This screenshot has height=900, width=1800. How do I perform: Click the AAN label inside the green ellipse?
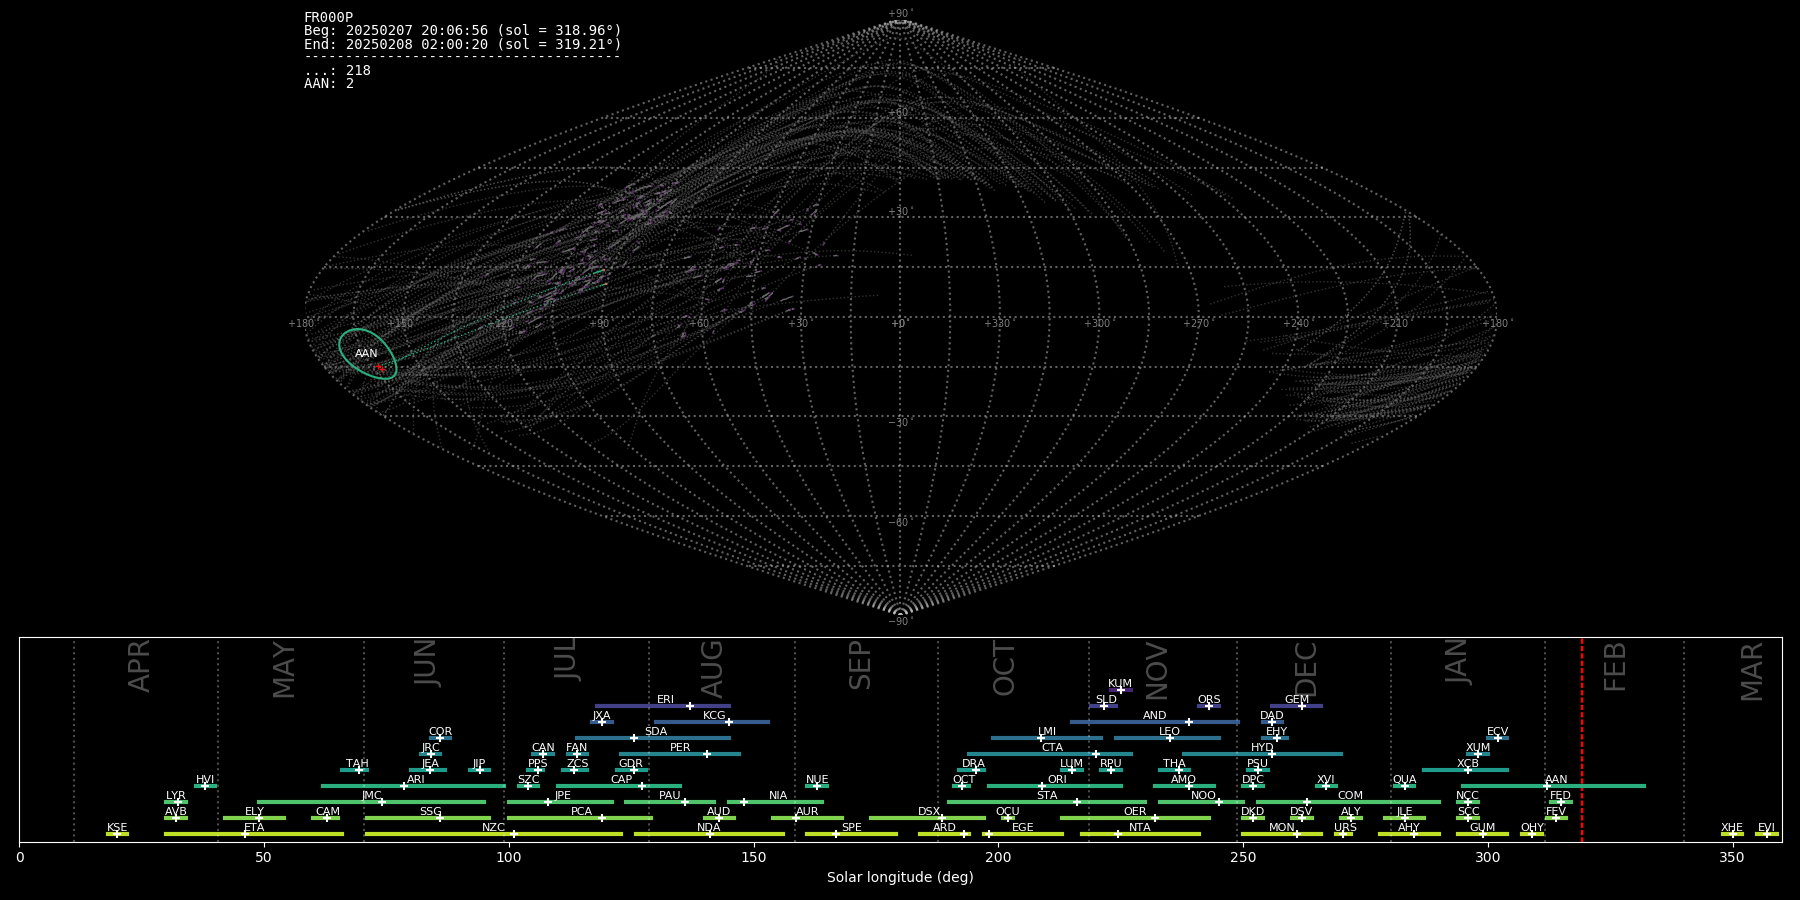[366, 353]
